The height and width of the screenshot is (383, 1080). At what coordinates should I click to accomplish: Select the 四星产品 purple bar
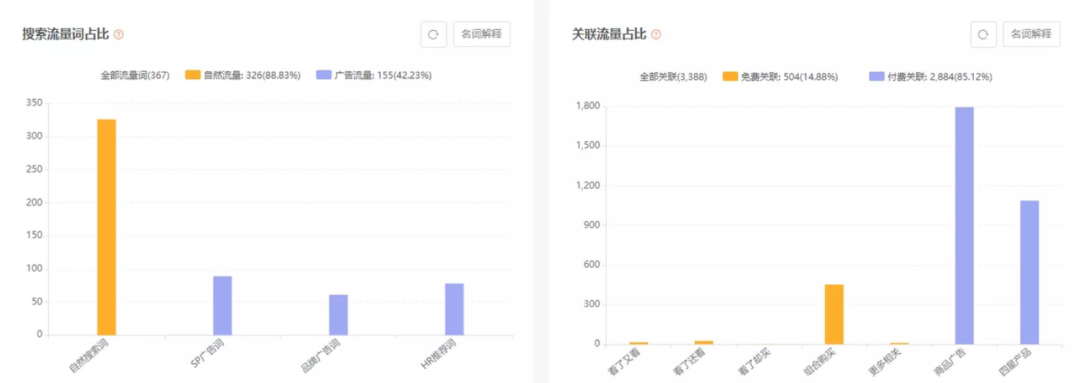coord(1029,272)
